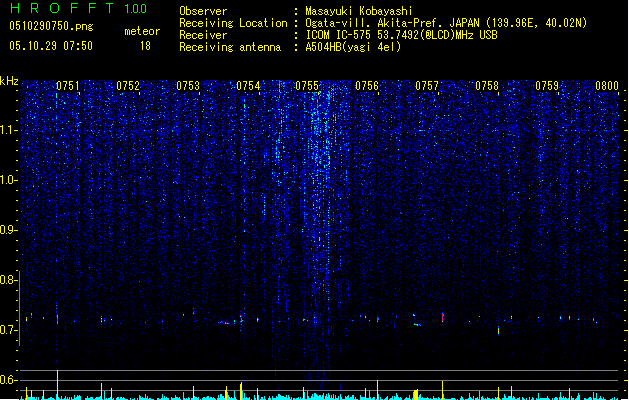This screenshot has height=400, width=629.
Task: Click the Ogata-vill. Akita-Pref. JAPAN location text
Action: [x=446, y=23]
